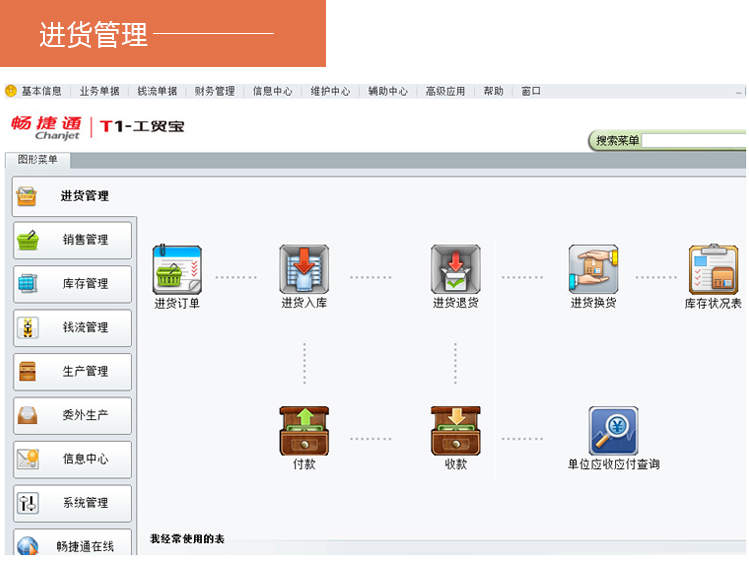Select the 进货管理 sidebar header

(x=74, y=196)
